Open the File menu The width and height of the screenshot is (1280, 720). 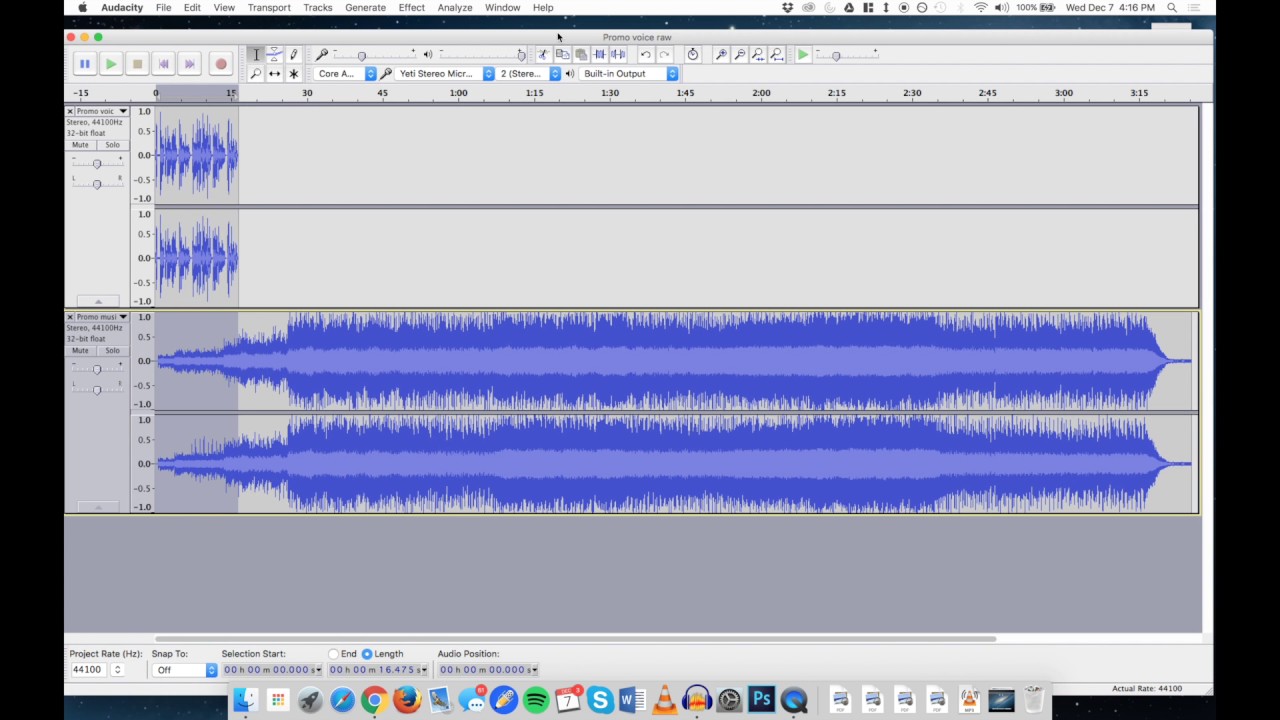[163, 7]
